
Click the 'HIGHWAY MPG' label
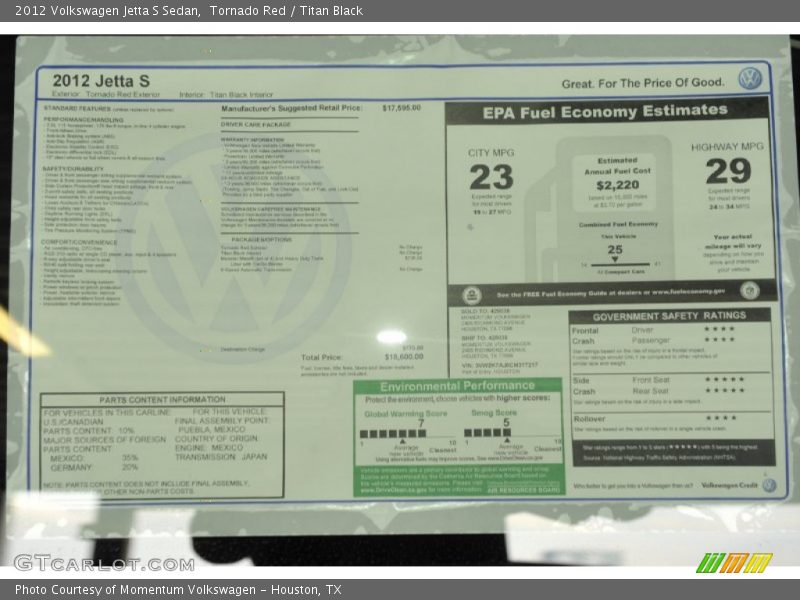[727, 147]
